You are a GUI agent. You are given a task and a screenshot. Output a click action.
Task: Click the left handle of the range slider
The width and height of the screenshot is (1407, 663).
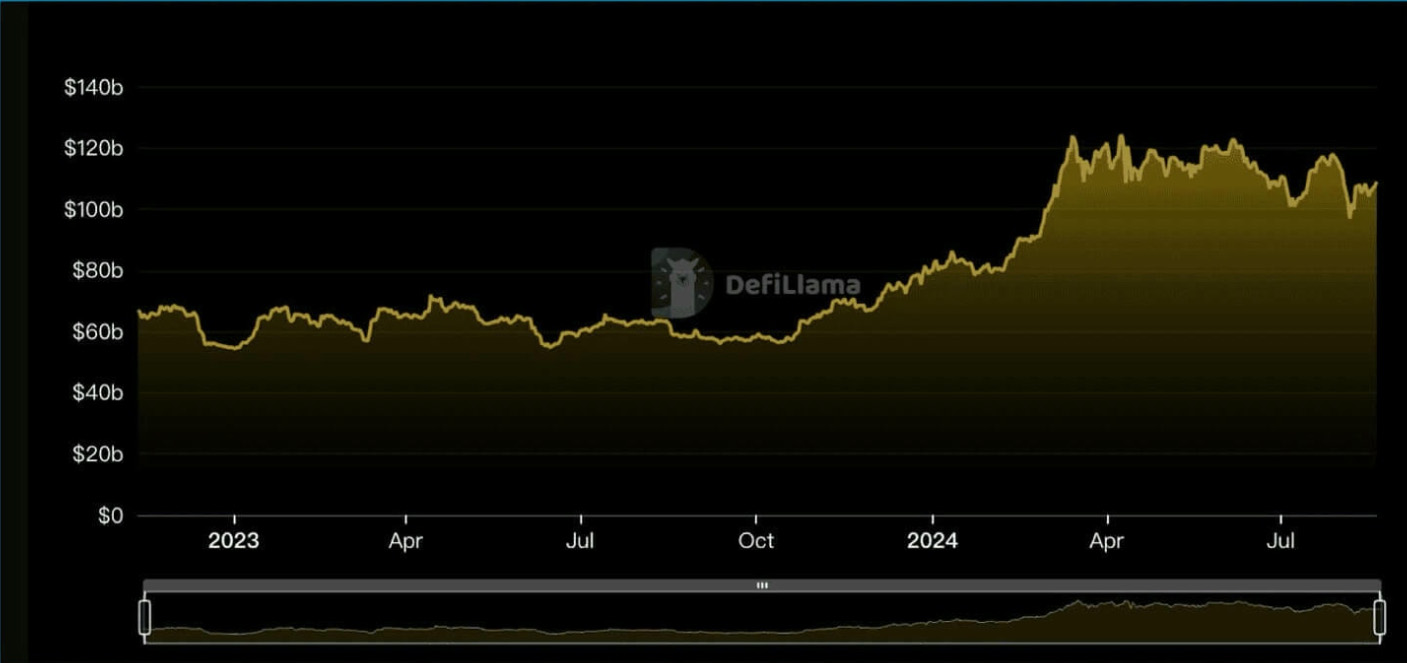144,617
